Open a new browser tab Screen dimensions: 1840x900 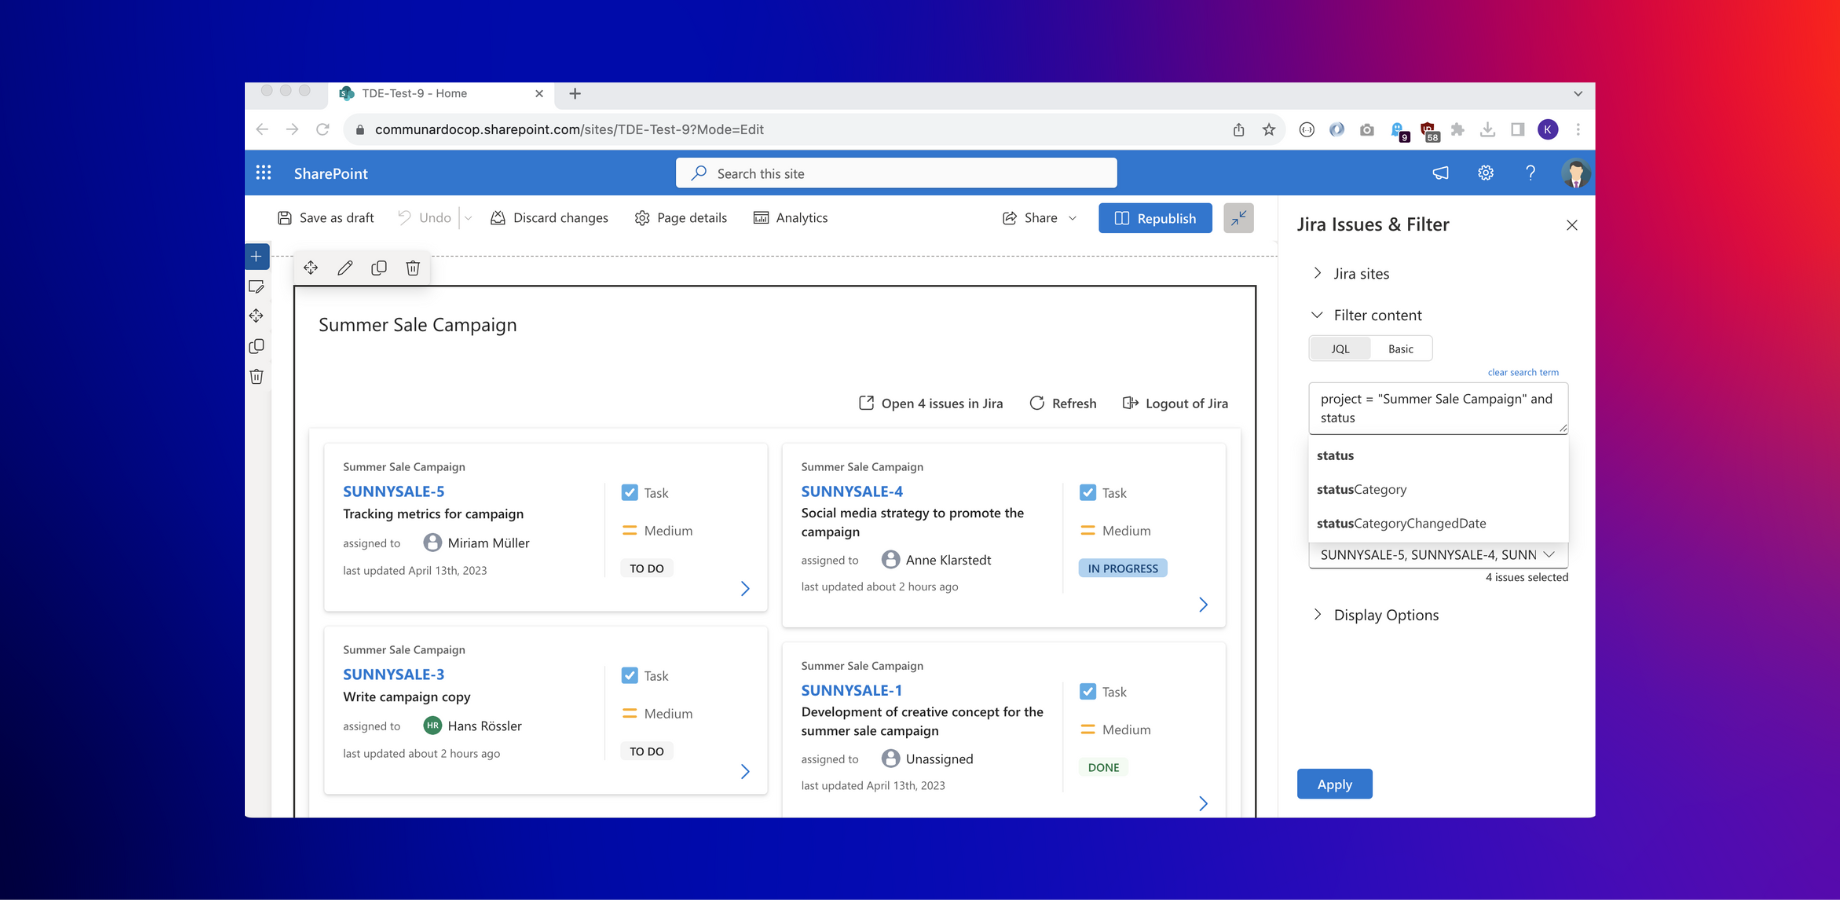click(x=575, y=93)
